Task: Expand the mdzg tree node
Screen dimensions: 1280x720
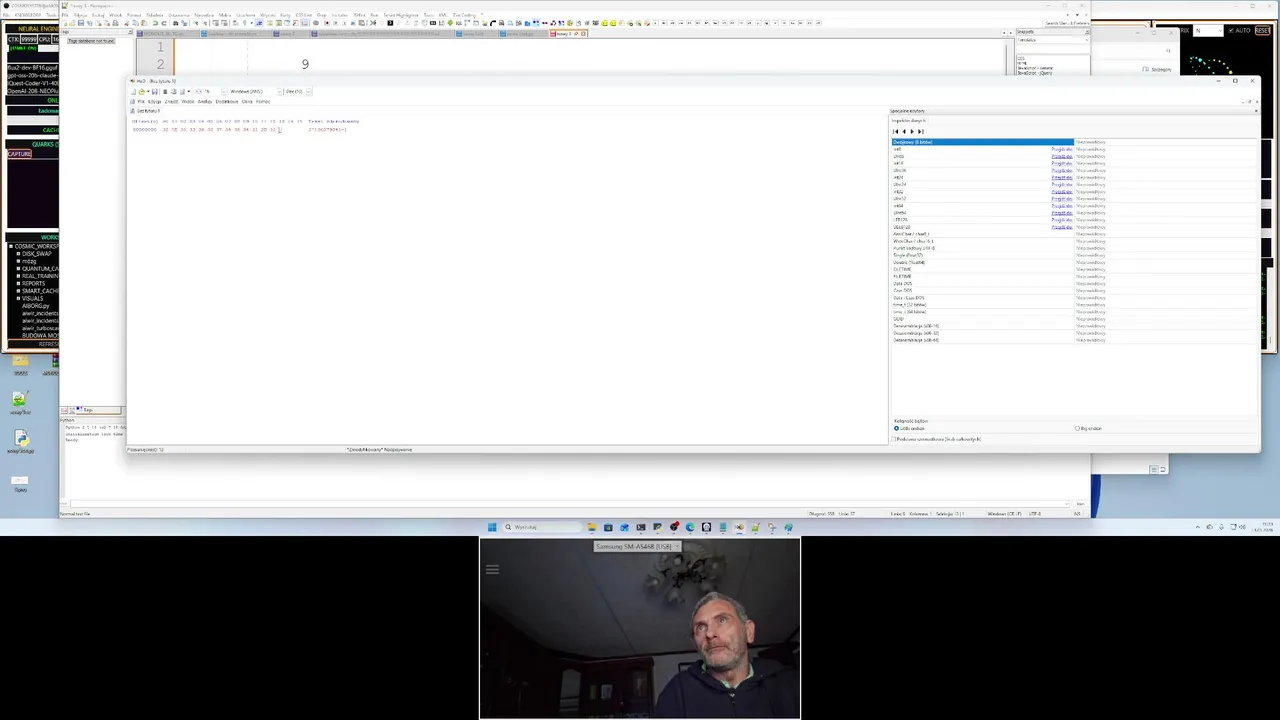Action: coord(18,261)
